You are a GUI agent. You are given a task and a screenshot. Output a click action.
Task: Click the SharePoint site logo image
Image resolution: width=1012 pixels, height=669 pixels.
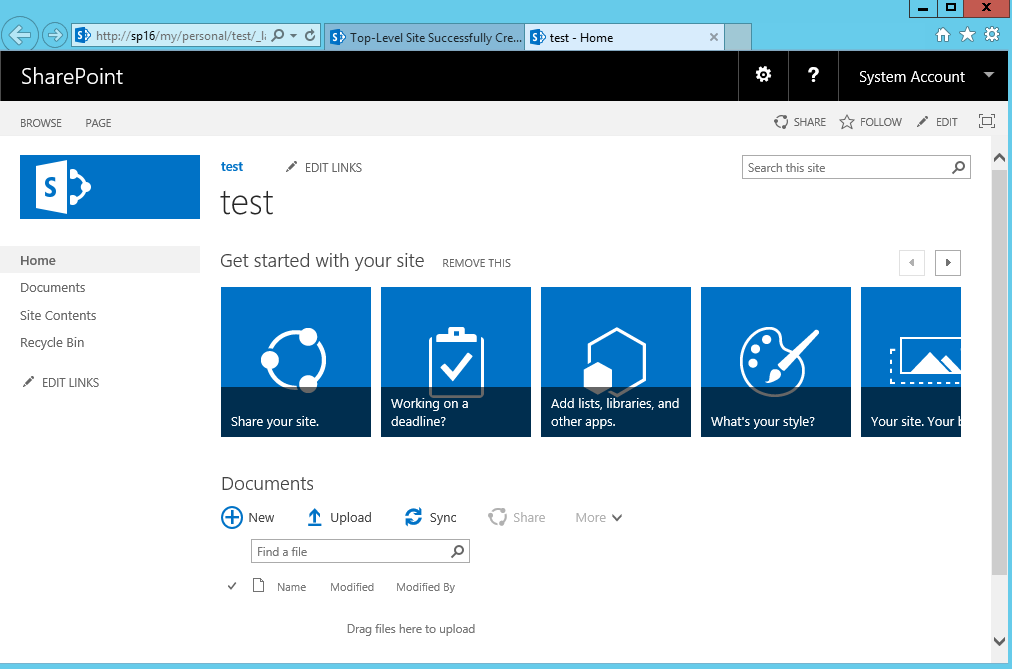click(110, 187)
